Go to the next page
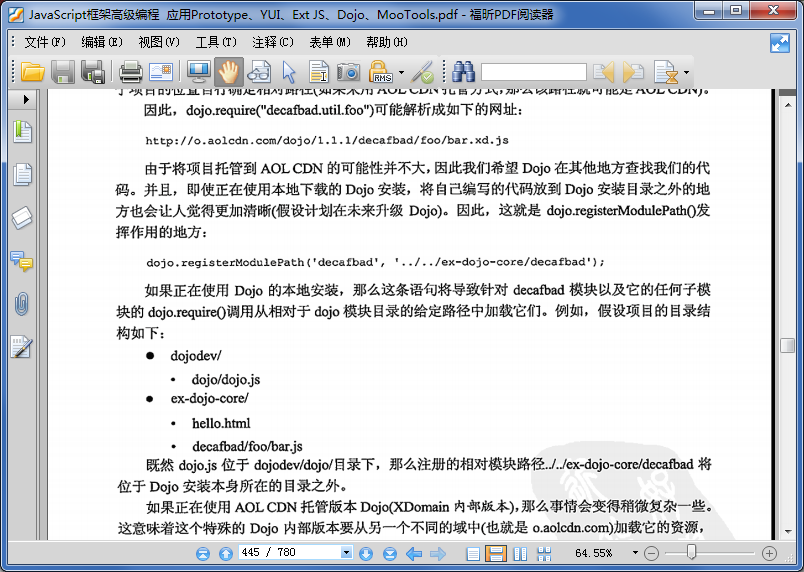This screenshot has width=804, height=572. coord(366,554)
